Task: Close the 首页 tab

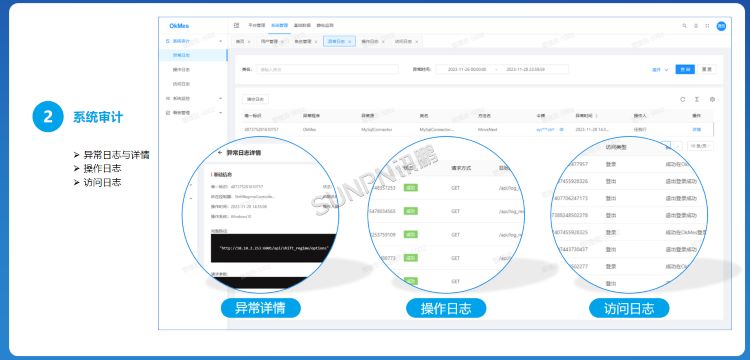Action: (x=249, y=42)
